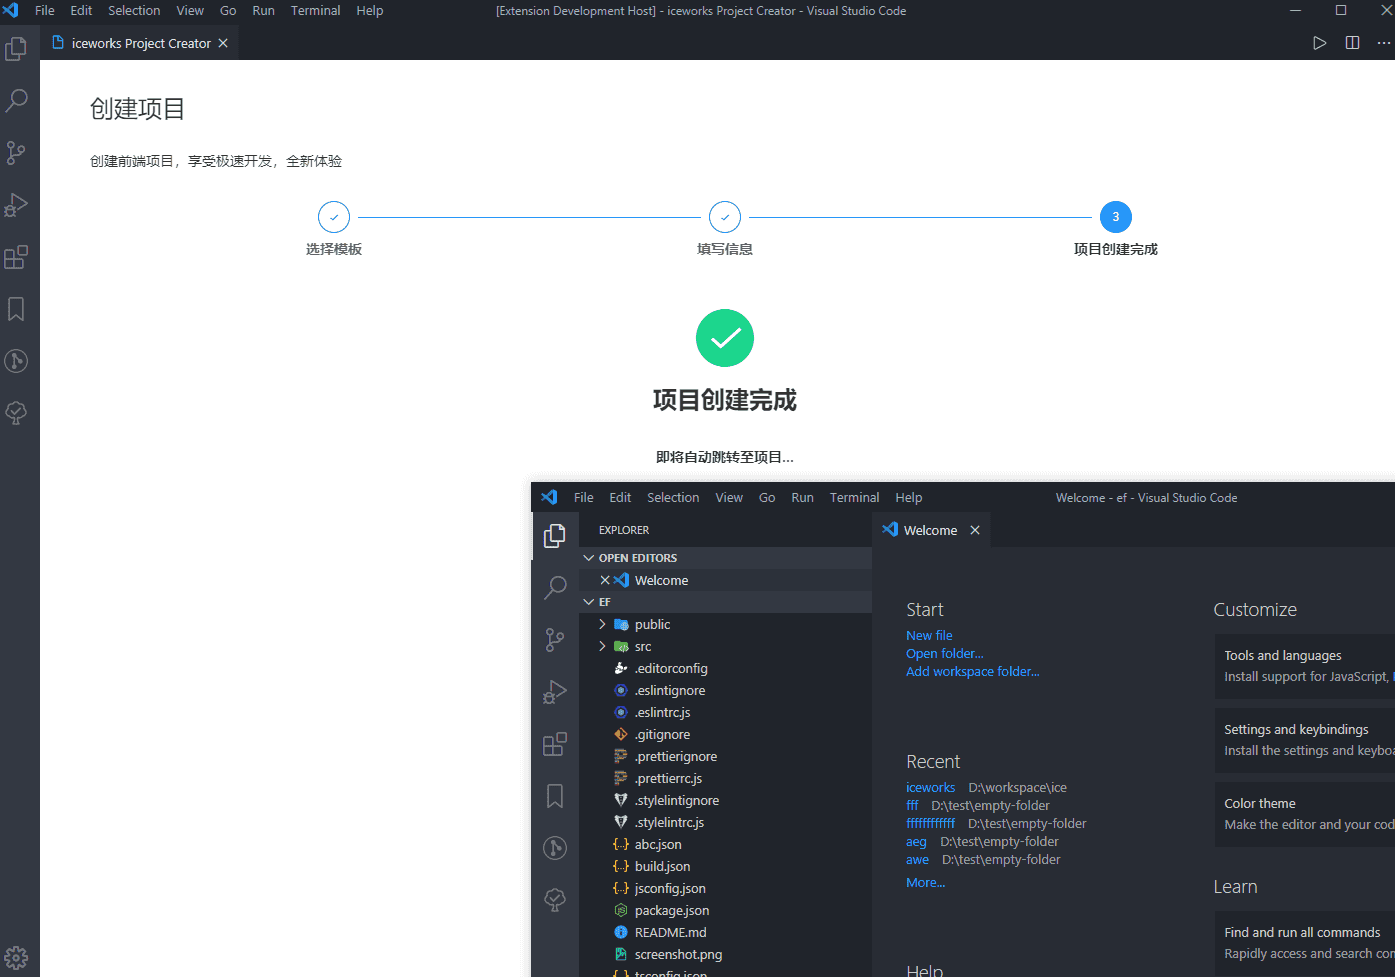Collapse the OPEN EDITORS section
This screenshot has width=1395, height=977.
(x=725, y=558)
